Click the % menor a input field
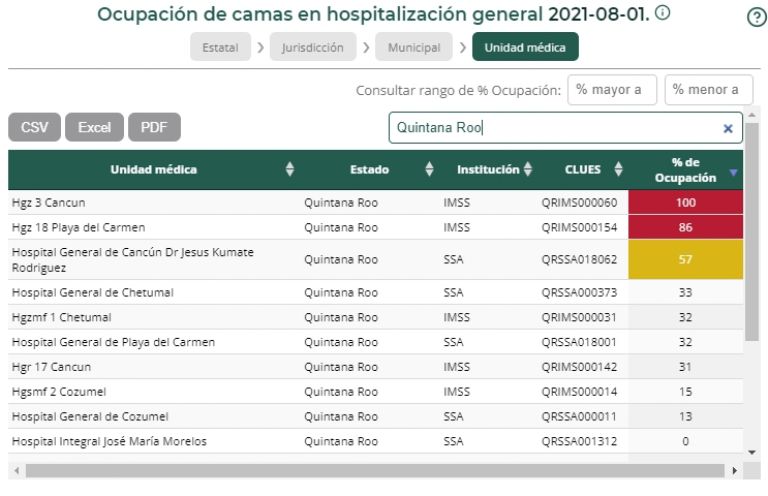The height and width of the screenshot is (496, 768). pyautogui.click(x=709, y=90)
